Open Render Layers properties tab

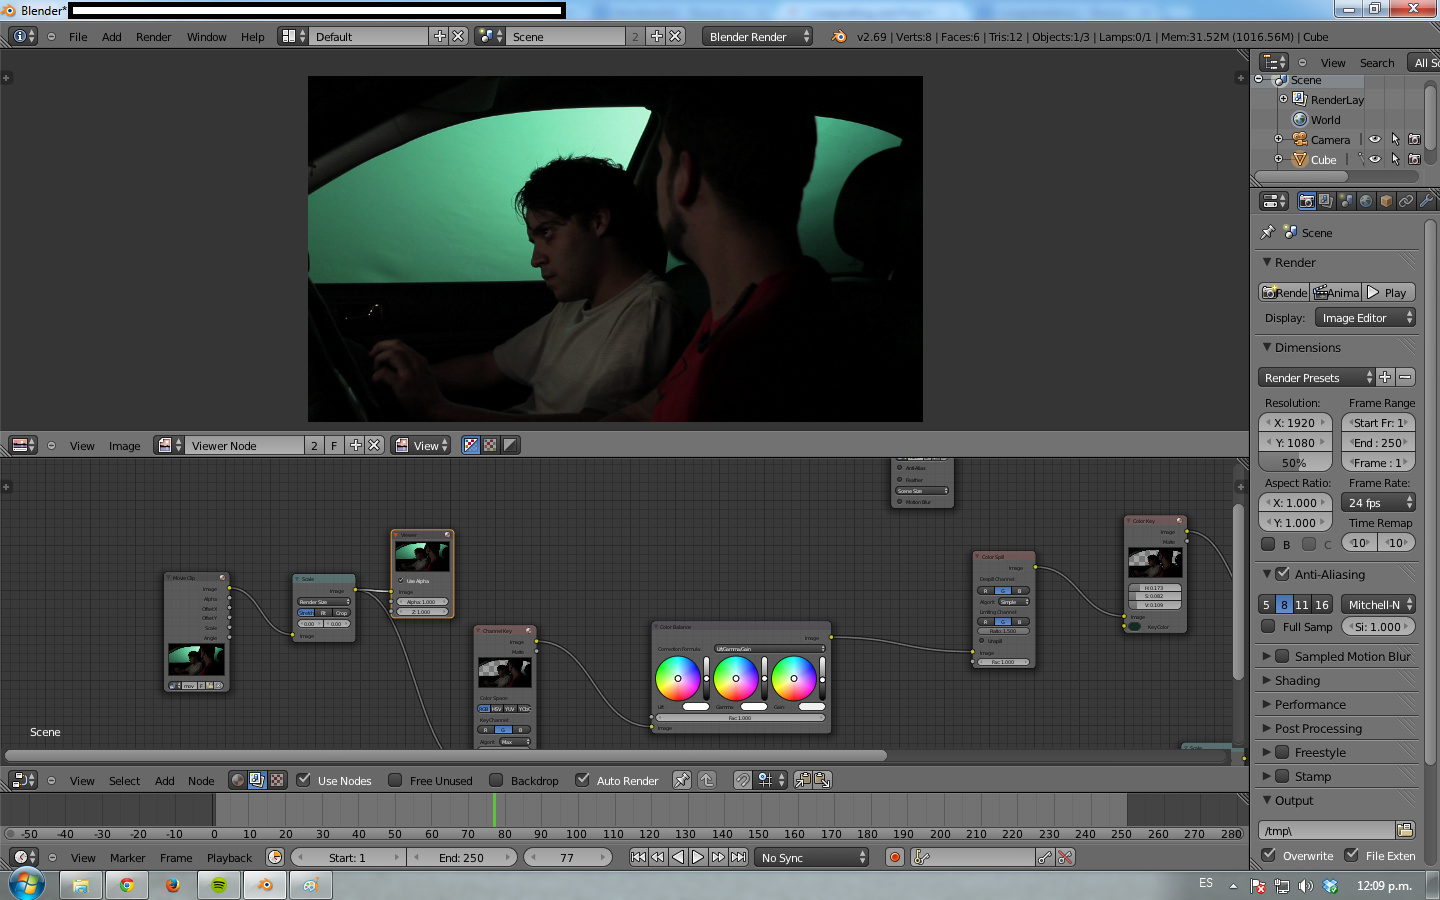pos(1326,201)
